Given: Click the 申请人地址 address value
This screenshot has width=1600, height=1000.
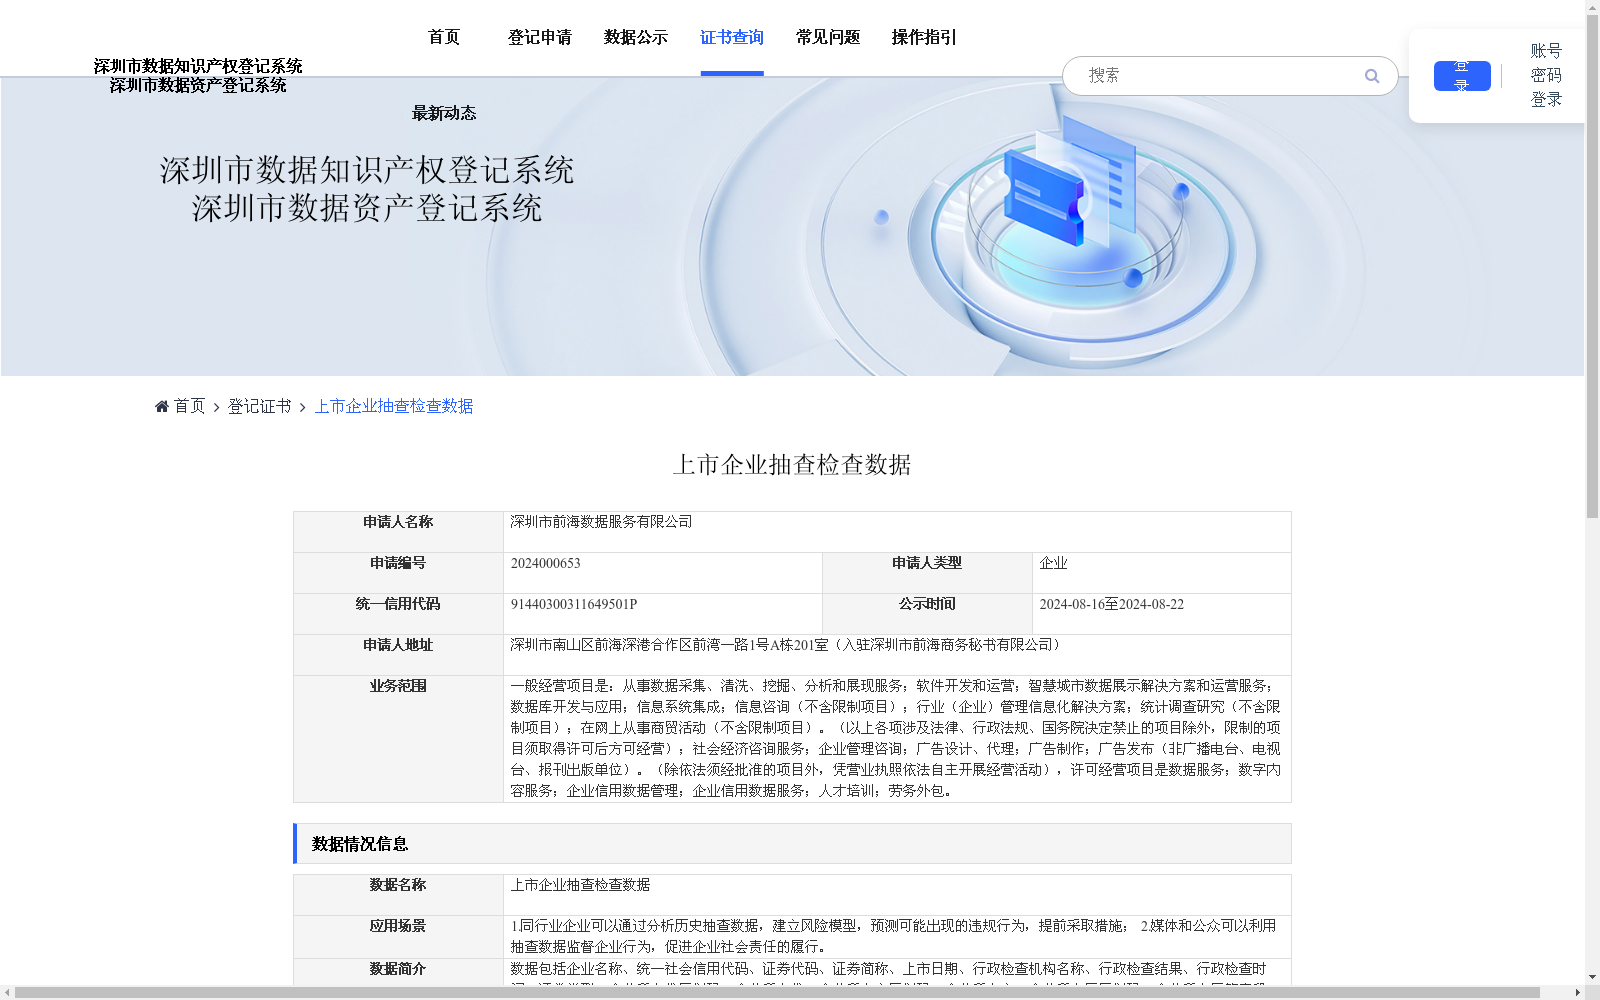Looking at the screenshot, I should tap(788, 645).
